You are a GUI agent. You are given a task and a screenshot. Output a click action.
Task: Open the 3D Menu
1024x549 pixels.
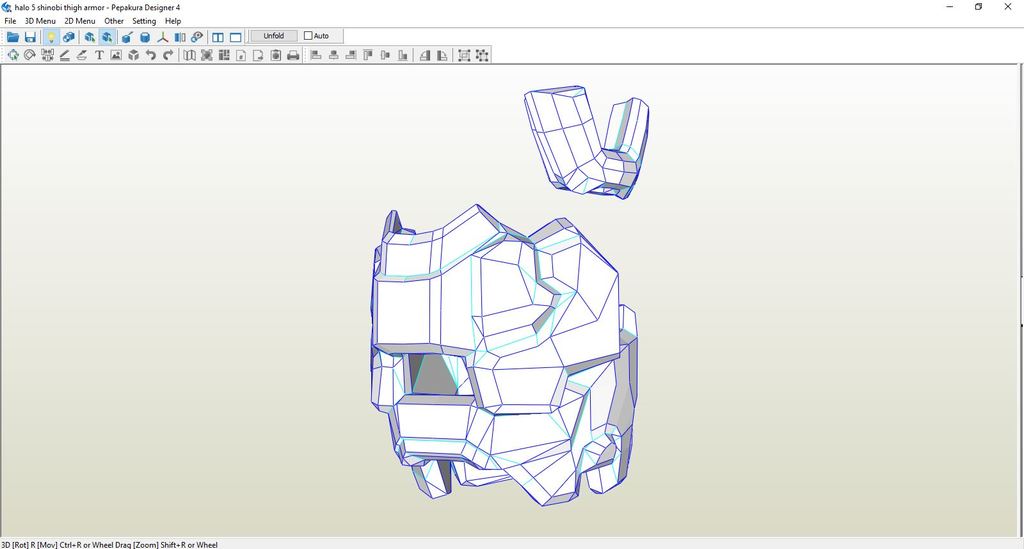coord(40,21)
